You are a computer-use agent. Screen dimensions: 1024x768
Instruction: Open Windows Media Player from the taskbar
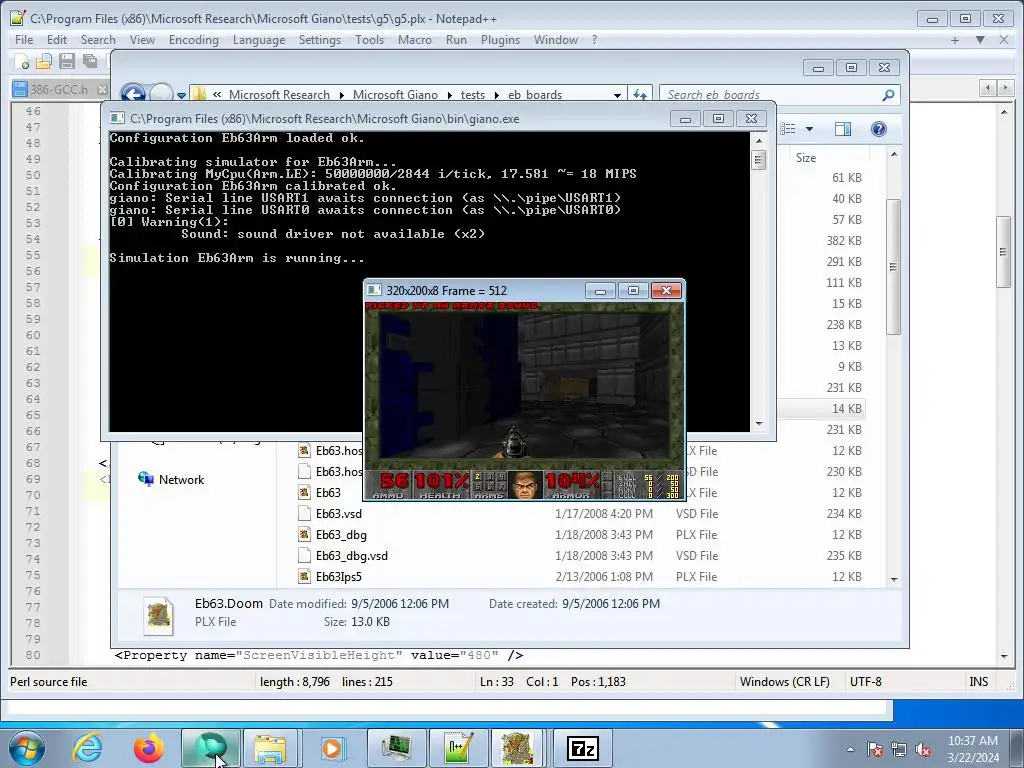[332, 748]
